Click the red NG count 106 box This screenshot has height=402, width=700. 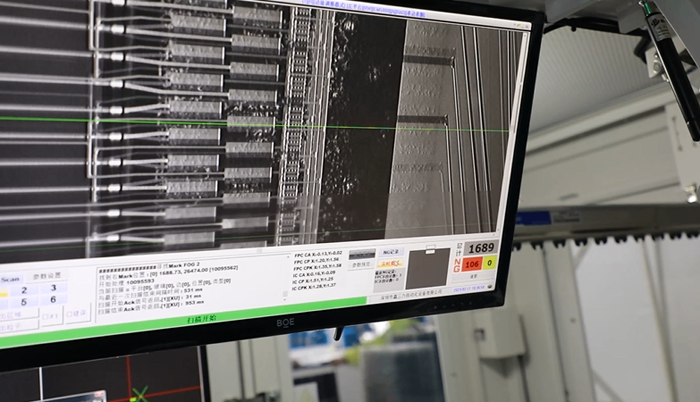[471, 263]
